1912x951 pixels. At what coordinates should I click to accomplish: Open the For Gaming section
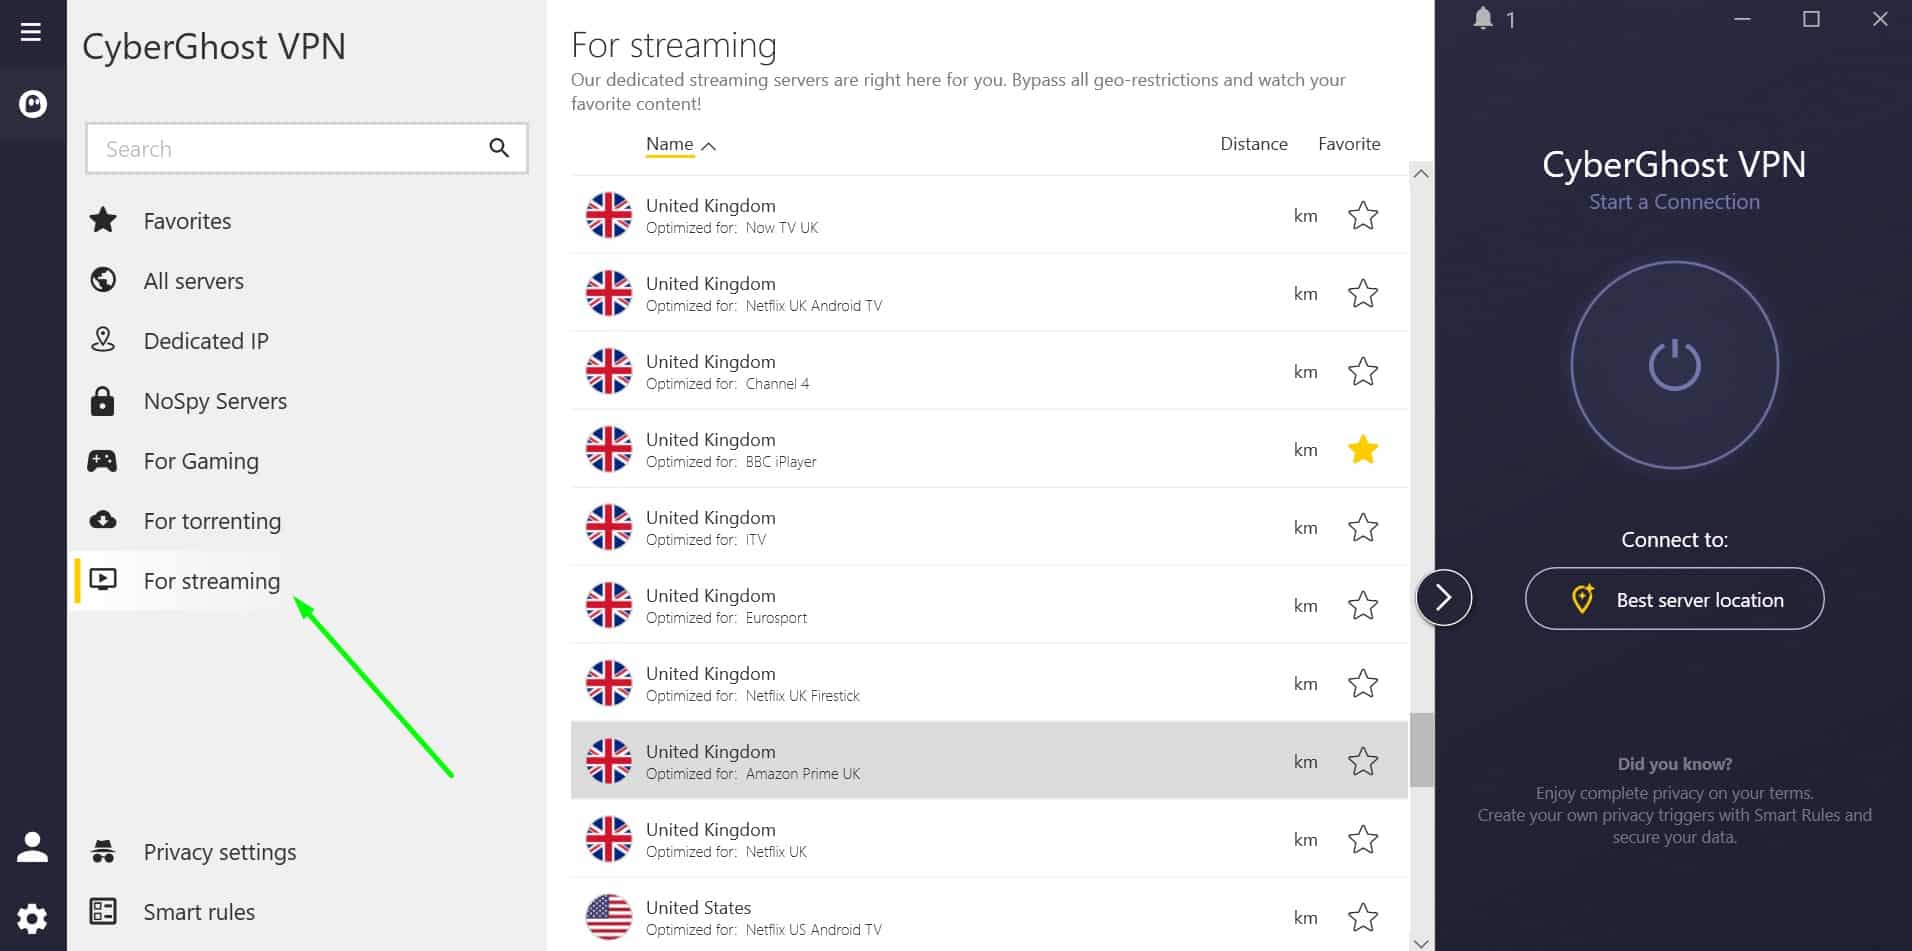pyautogui.click(x=200, y=461)
